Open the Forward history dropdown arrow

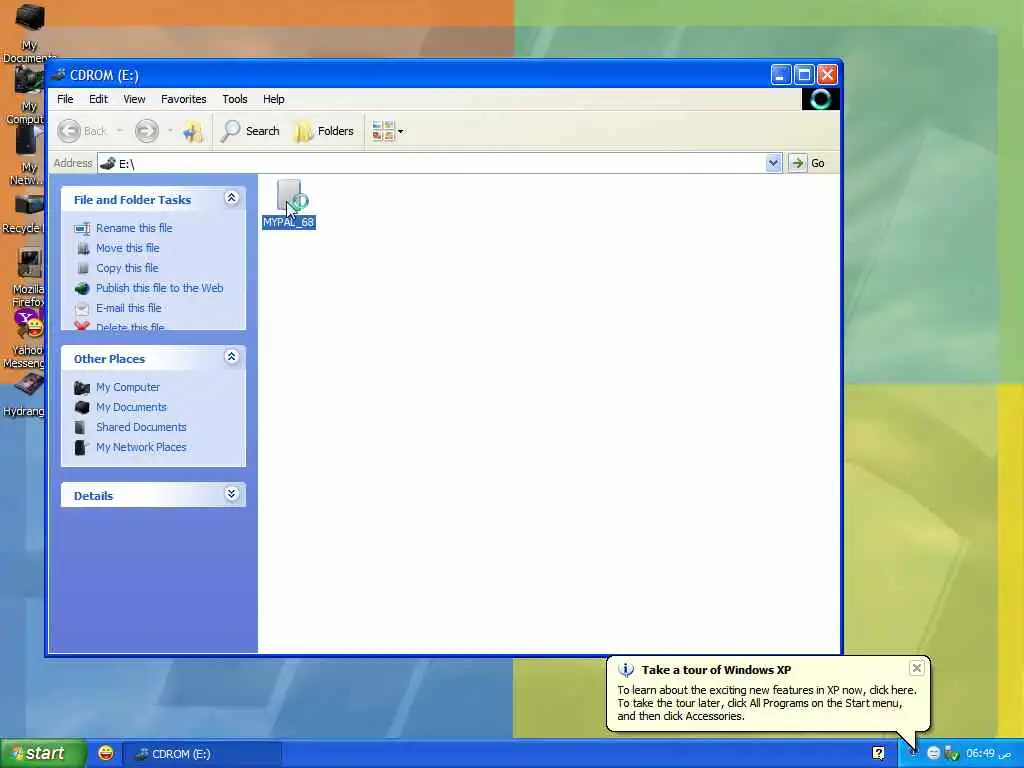(x=170, y=131)
